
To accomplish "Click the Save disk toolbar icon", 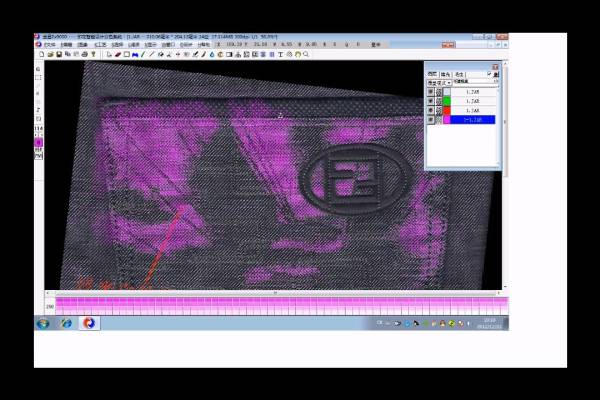I will coord(54,54).
